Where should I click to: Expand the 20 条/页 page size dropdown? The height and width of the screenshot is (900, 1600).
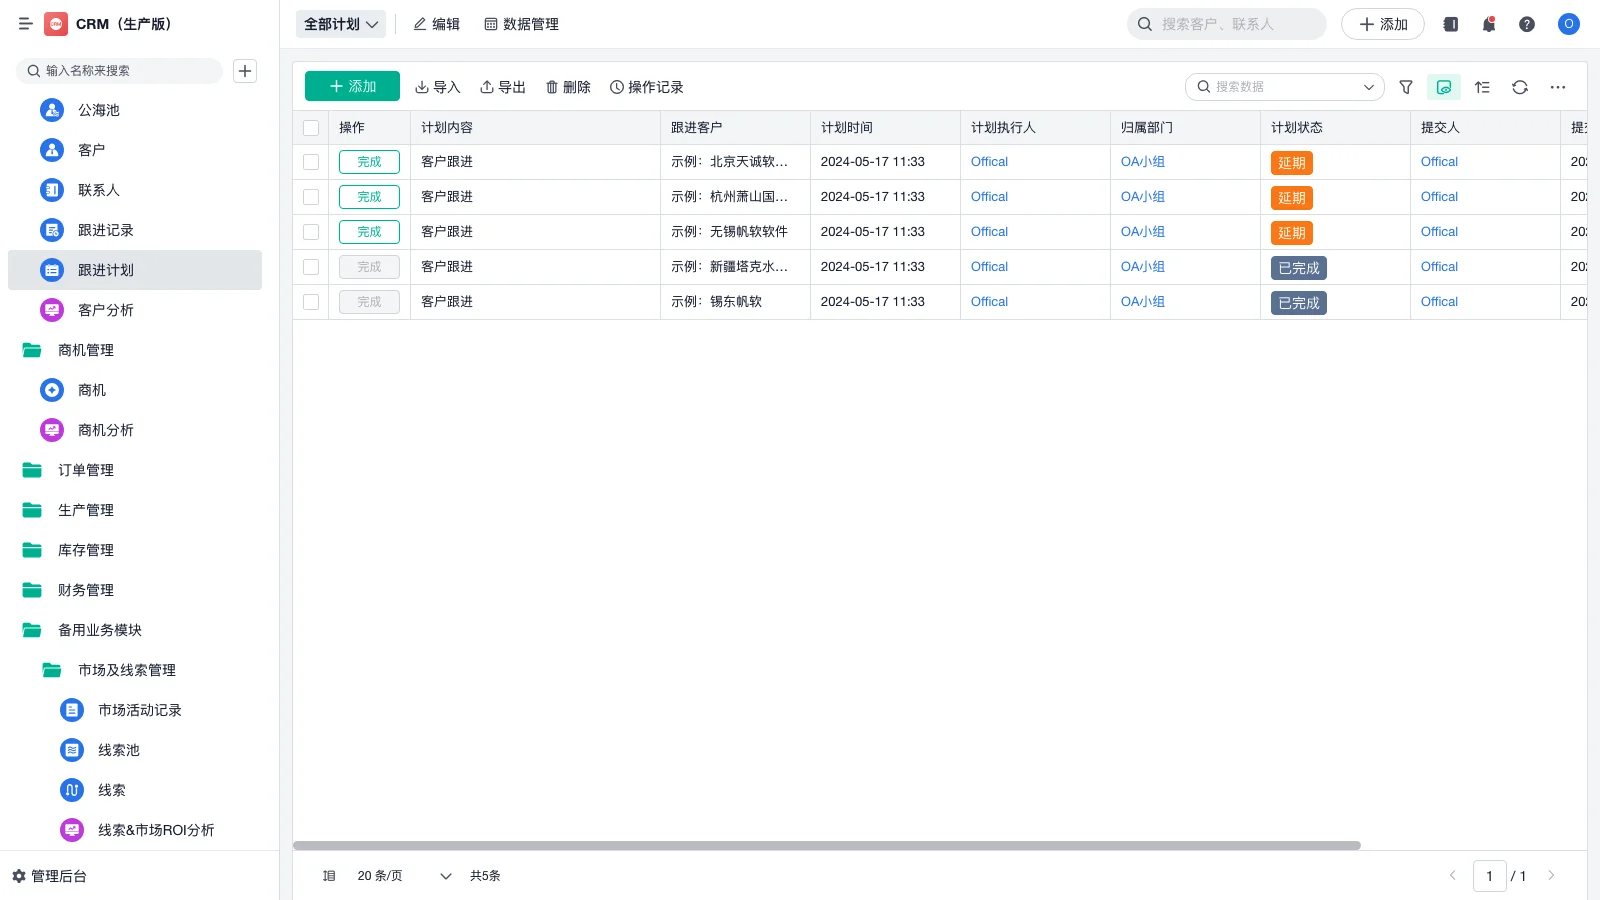point(399,875)
